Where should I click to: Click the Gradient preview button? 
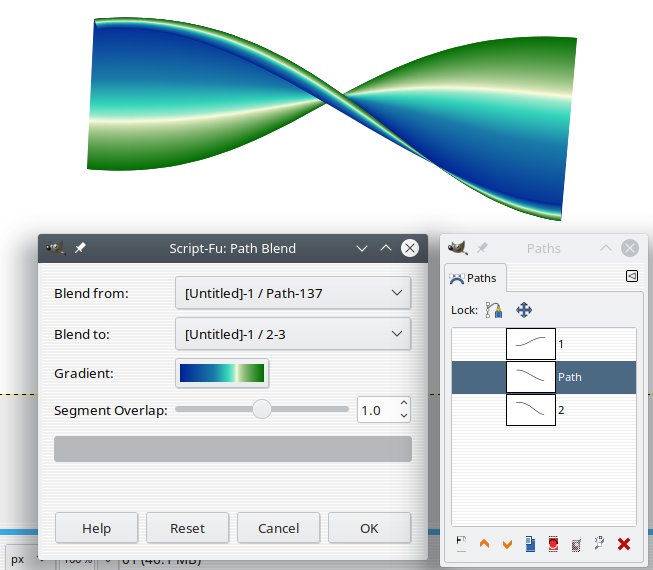[x=222, y=373]
